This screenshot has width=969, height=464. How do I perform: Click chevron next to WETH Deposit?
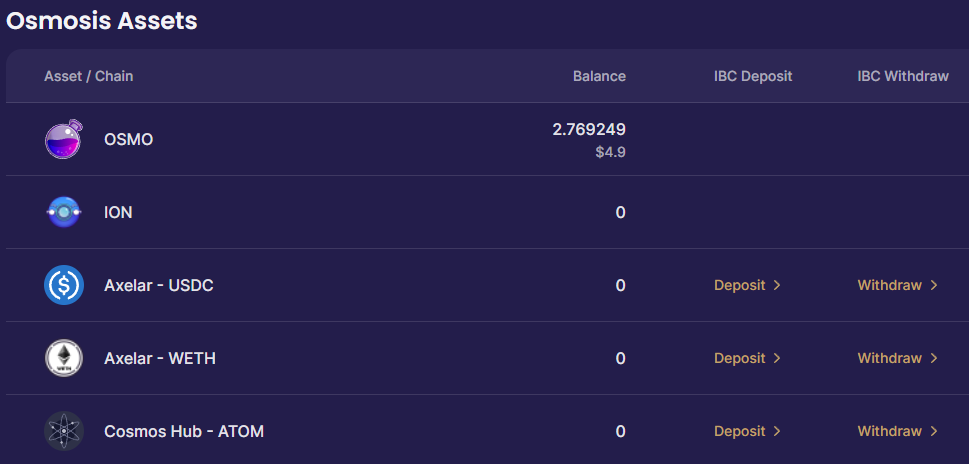pos(777,358)
